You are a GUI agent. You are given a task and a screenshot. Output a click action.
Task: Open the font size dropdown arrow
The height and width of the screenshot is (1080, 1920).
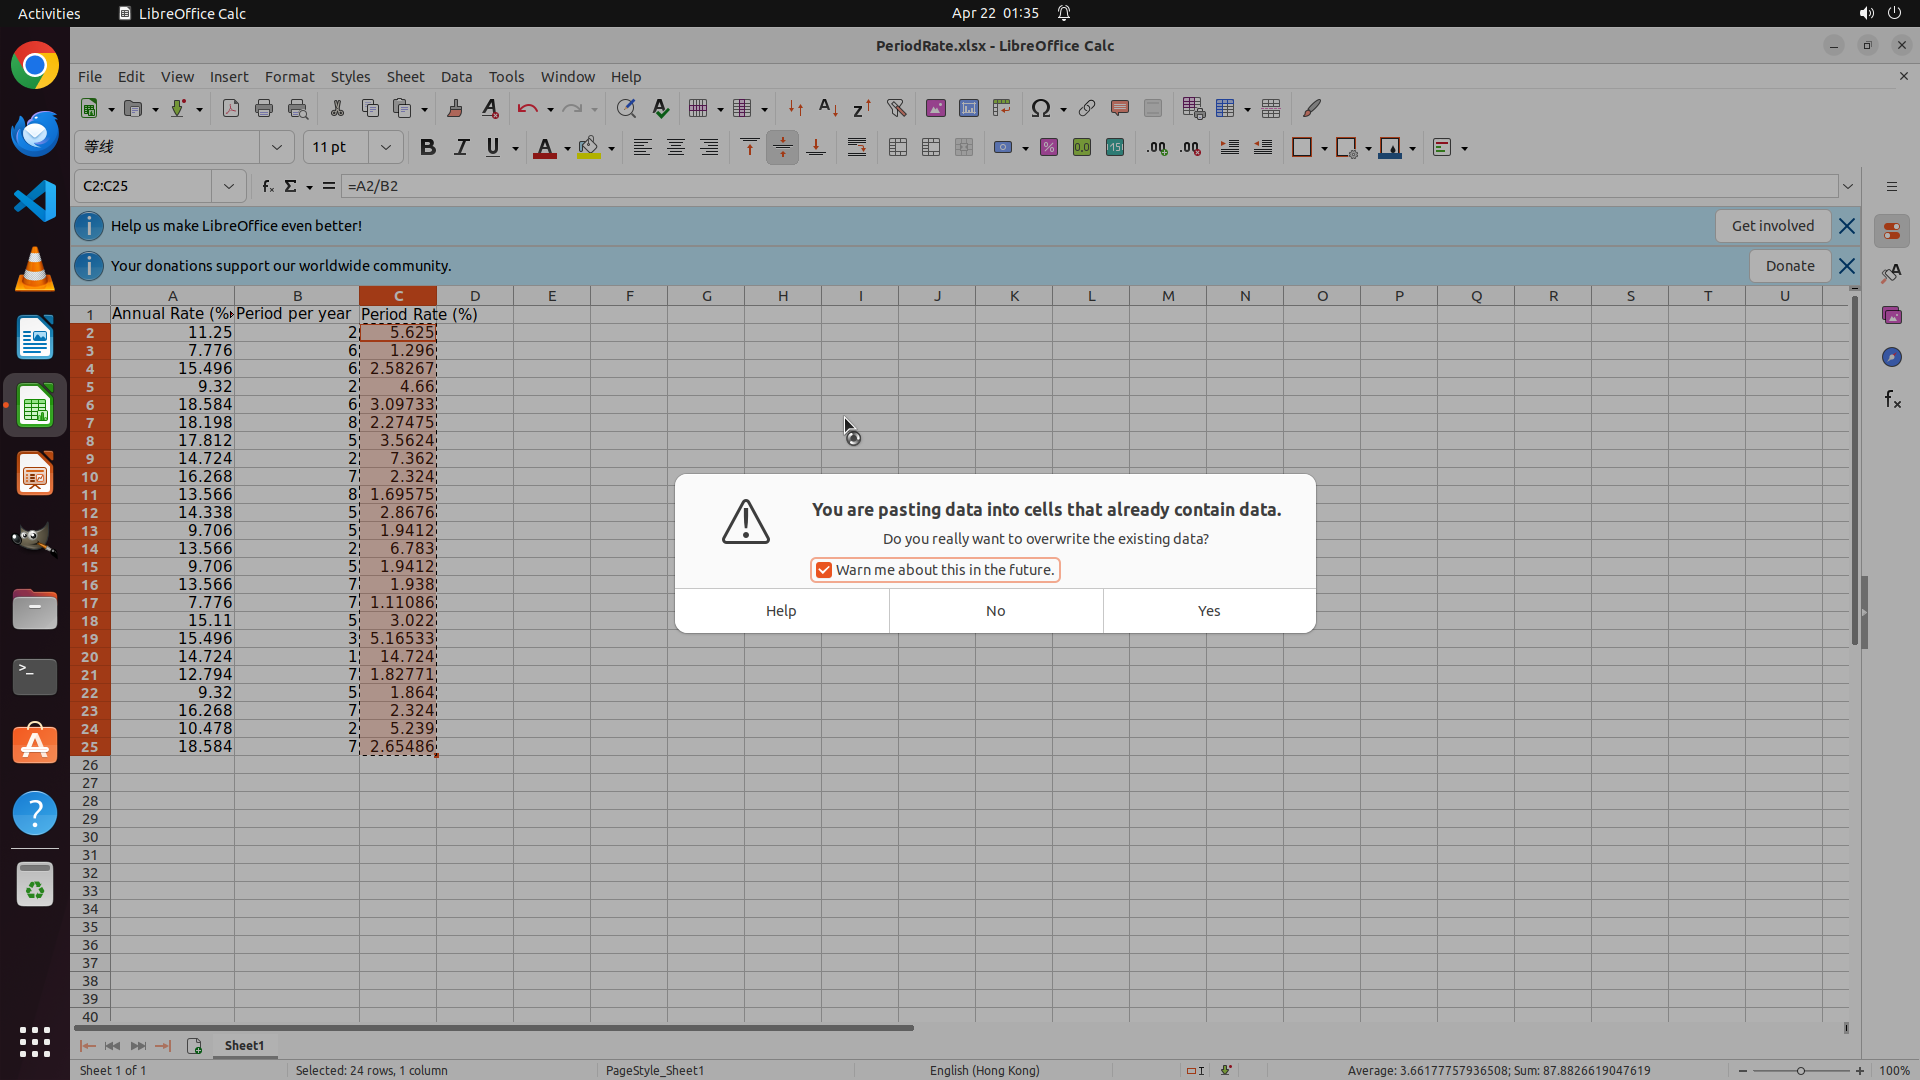tap(385, 147)
